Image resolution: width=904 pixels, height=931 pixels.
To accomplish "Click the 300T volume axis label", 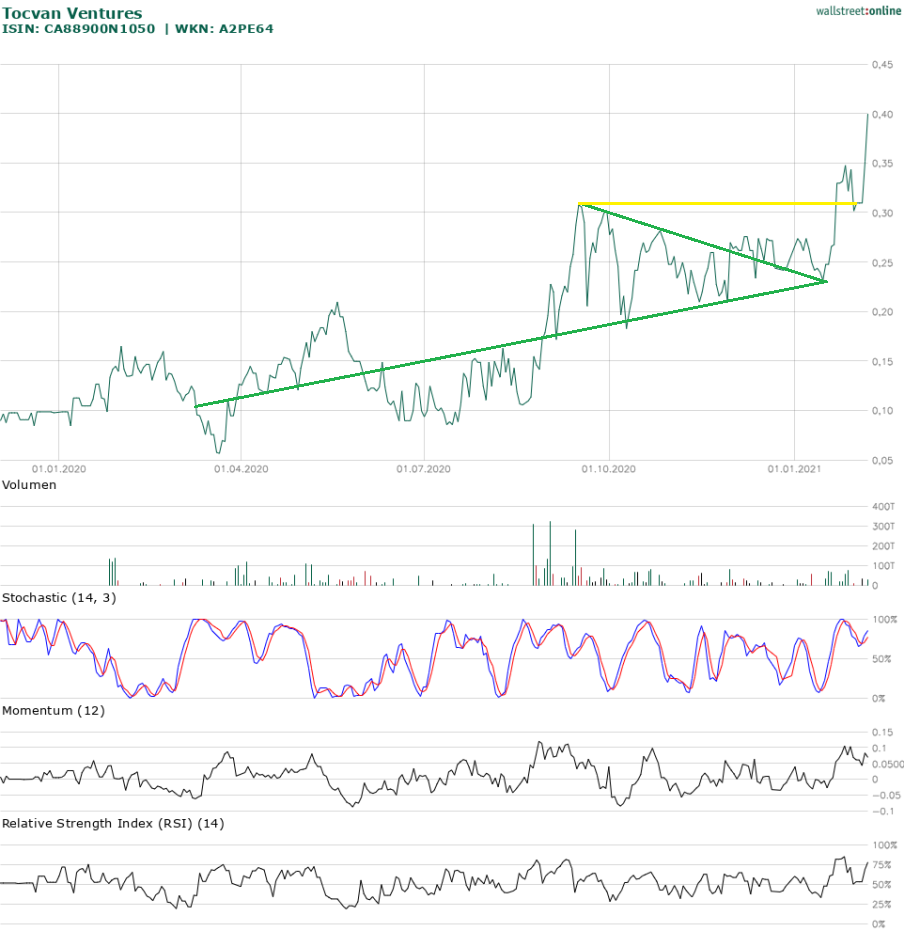I will click(x=883, y=526).
